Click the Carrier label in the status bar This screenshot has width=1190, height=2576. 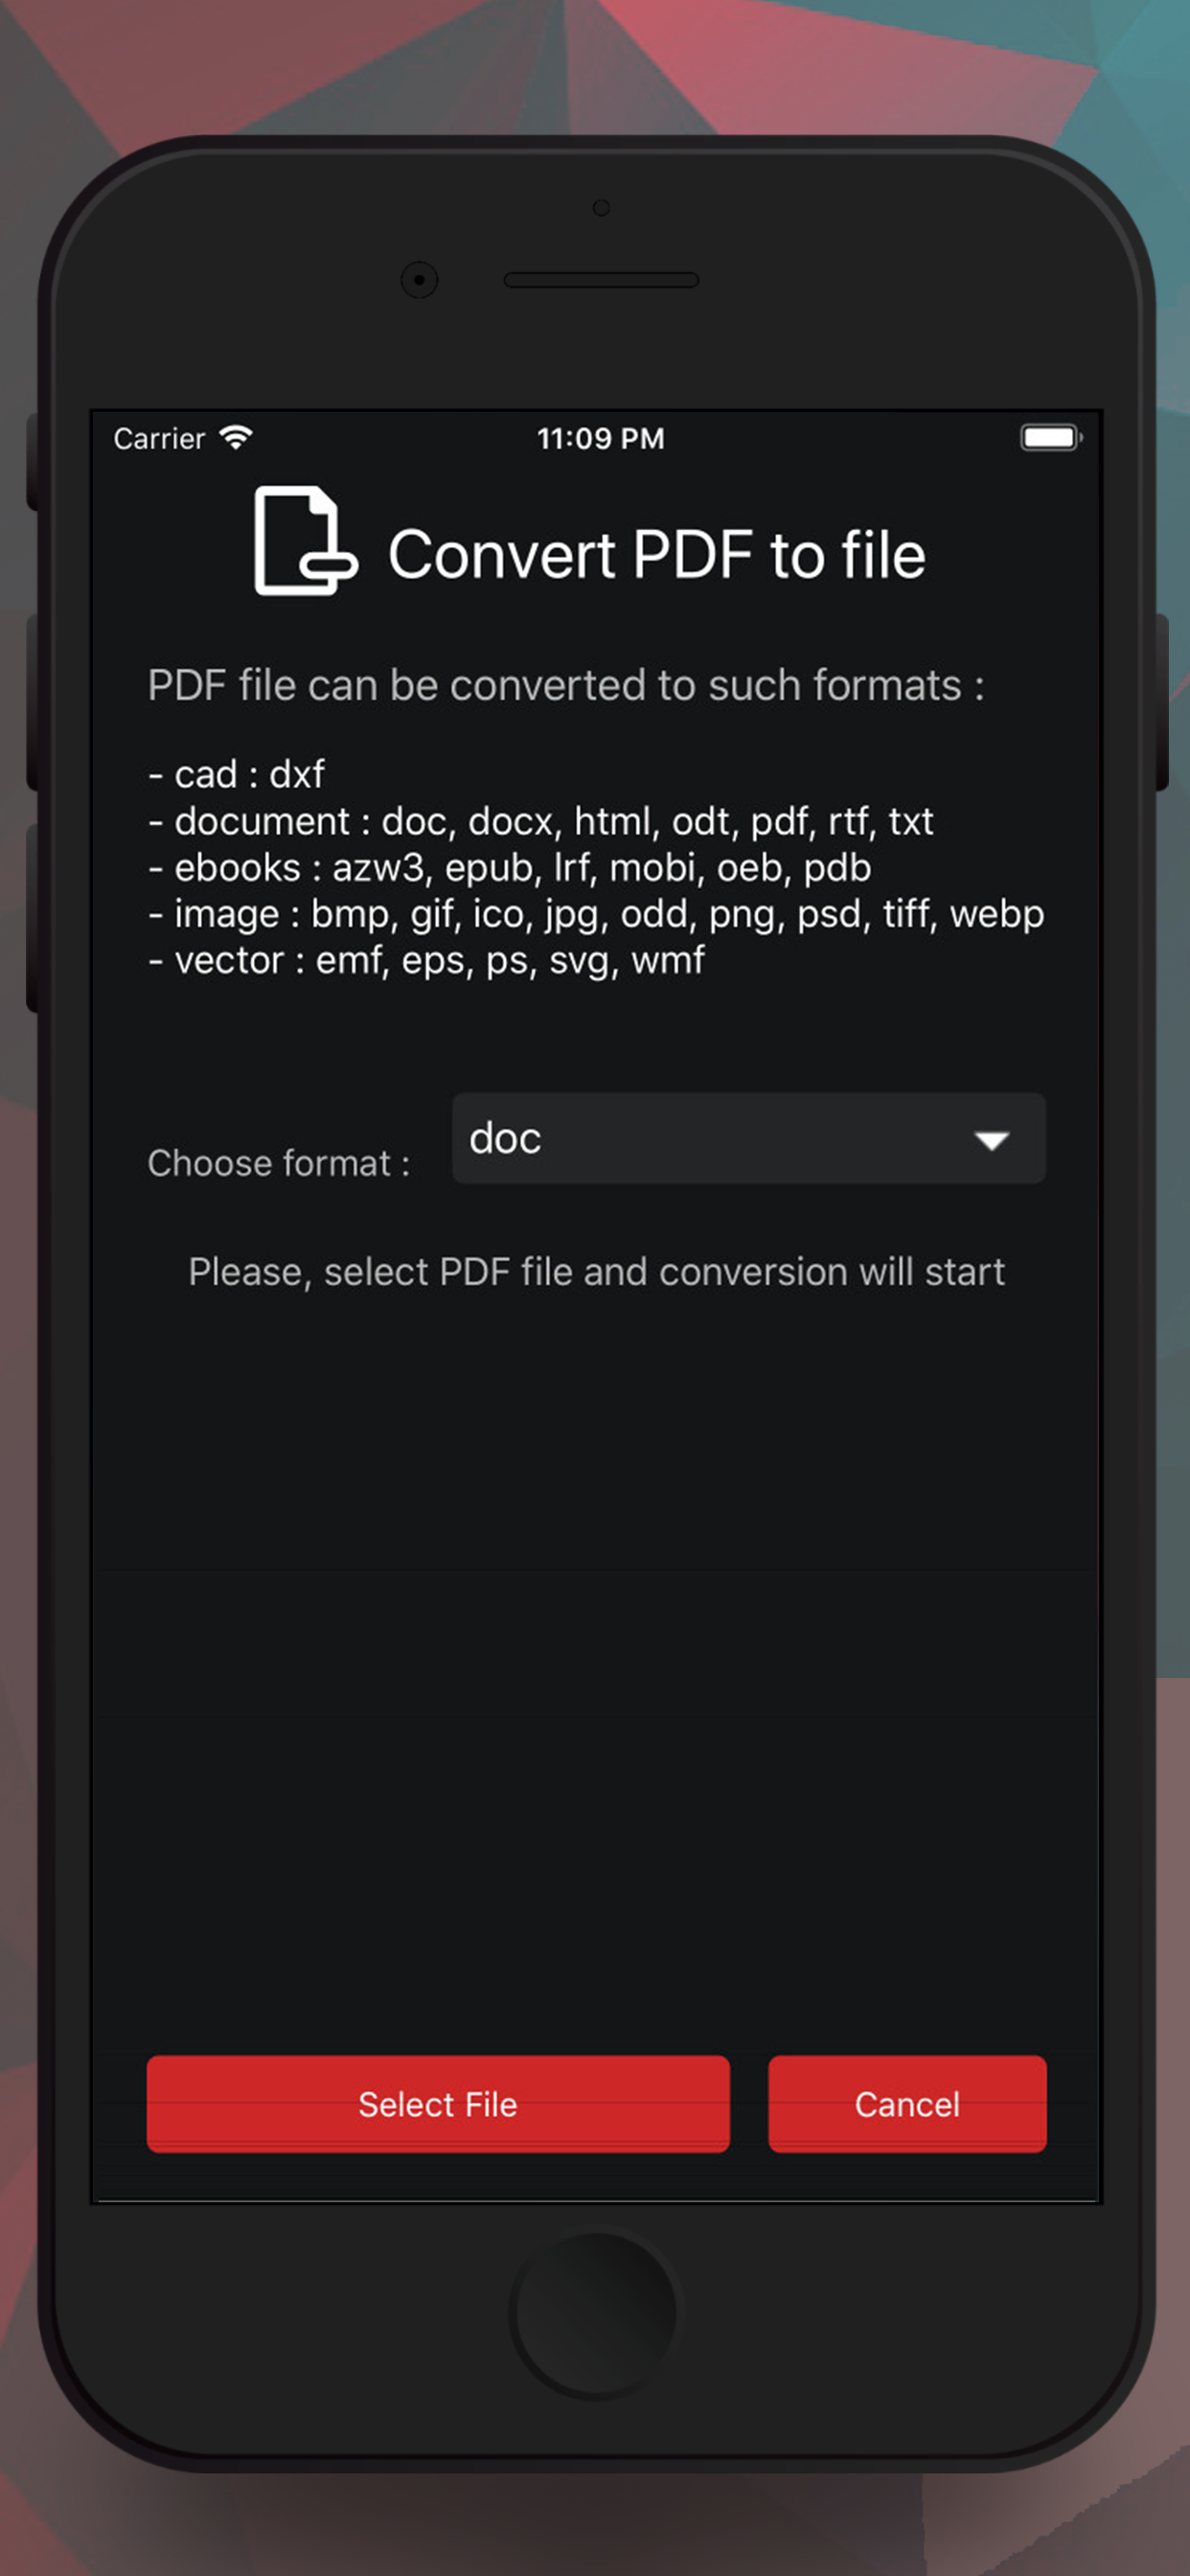point(158,437)
